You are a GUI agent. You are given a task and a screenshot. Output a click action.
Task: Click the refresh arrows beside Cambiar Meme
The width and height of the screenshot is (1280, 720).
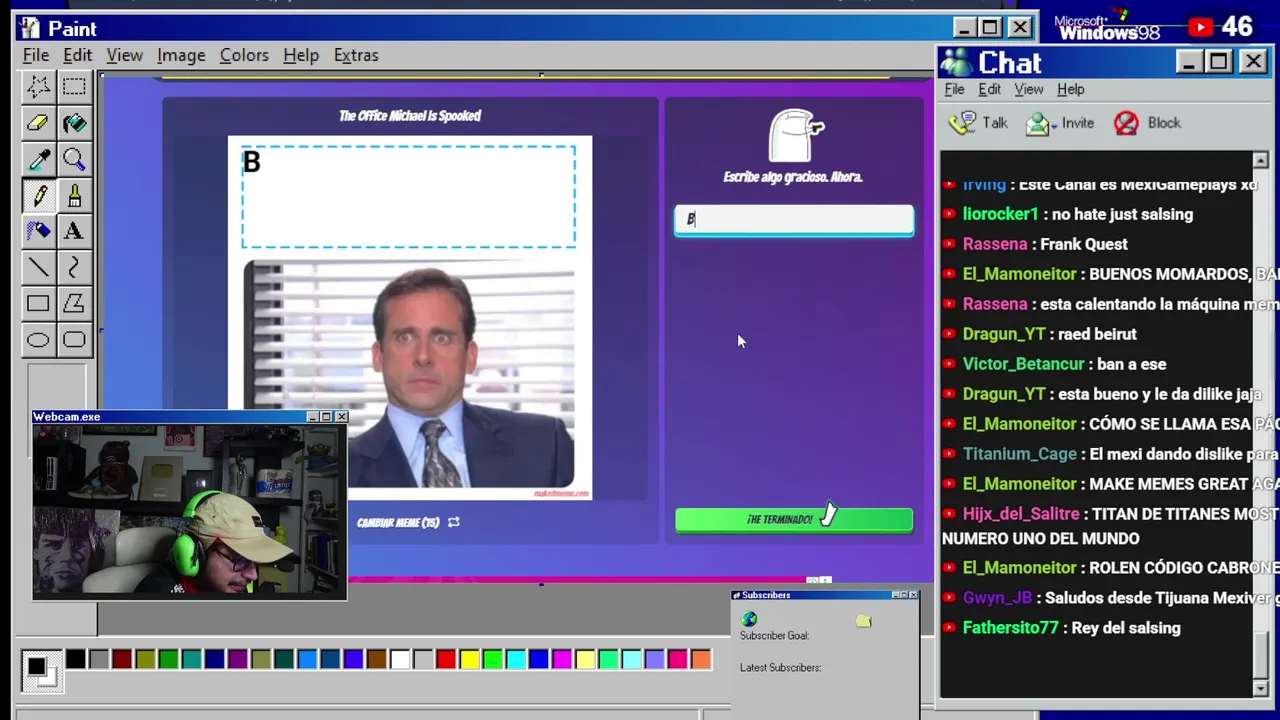pyautogui.click(x=454, y=522)
